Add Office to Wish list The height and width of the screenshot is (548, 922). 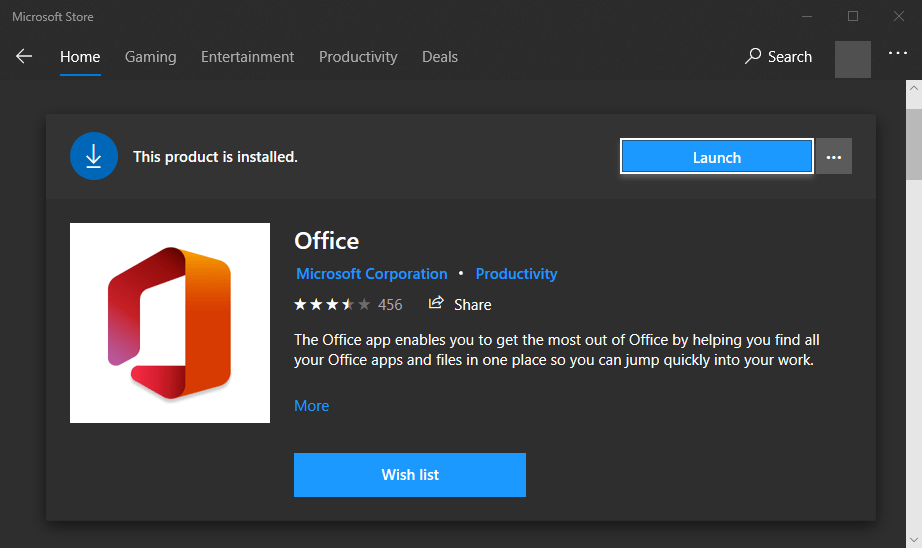pos(409,475)
